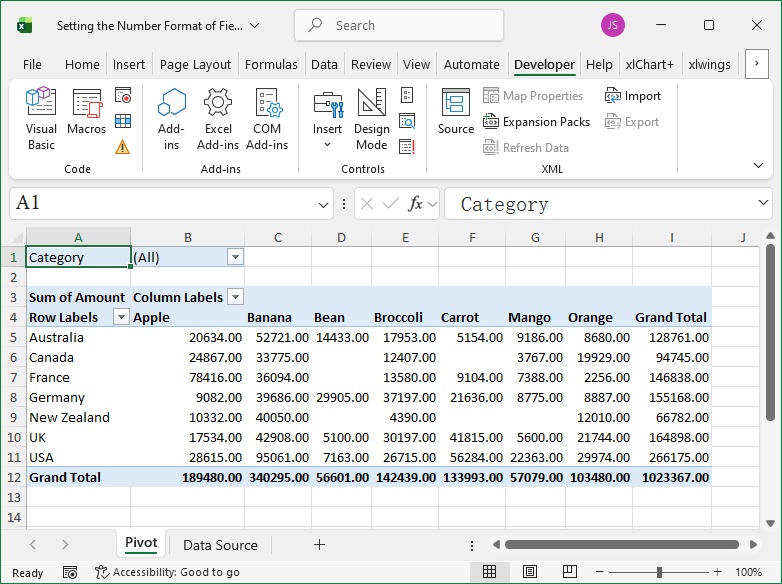This screenshot has width=782, height=584.
Task: Expand the Name Box dropdown
Action: [x=323, y=204]
